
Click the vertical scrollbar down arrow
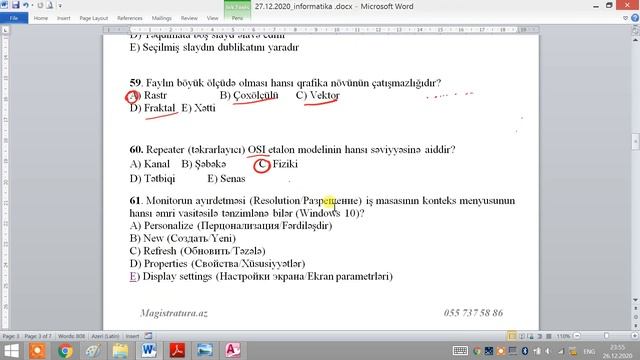(x=635, y=300)
